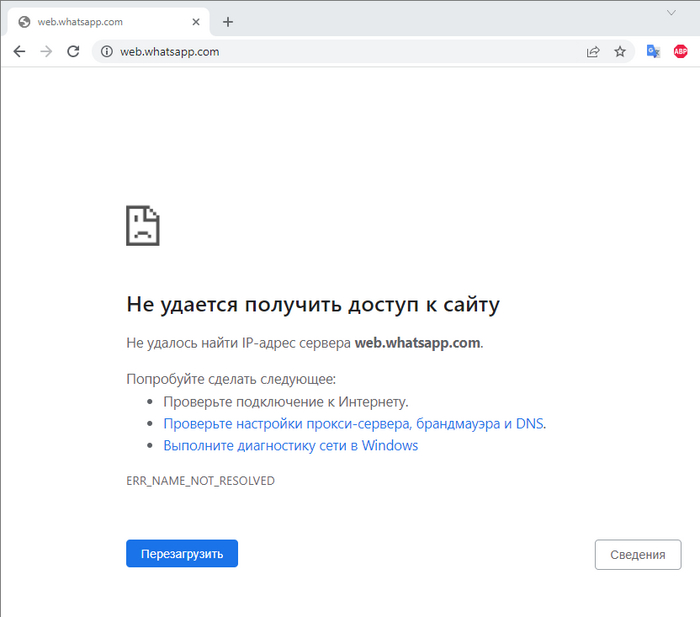Reload the page using the toolbar refresh icon

point(73,52)
